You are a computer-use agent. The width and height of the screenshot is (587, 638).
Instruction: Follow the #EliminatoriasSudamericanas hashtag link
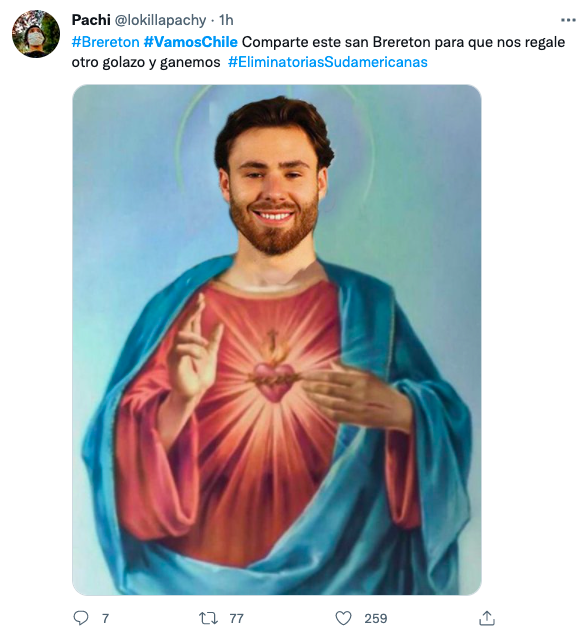[x=328, y=62]
